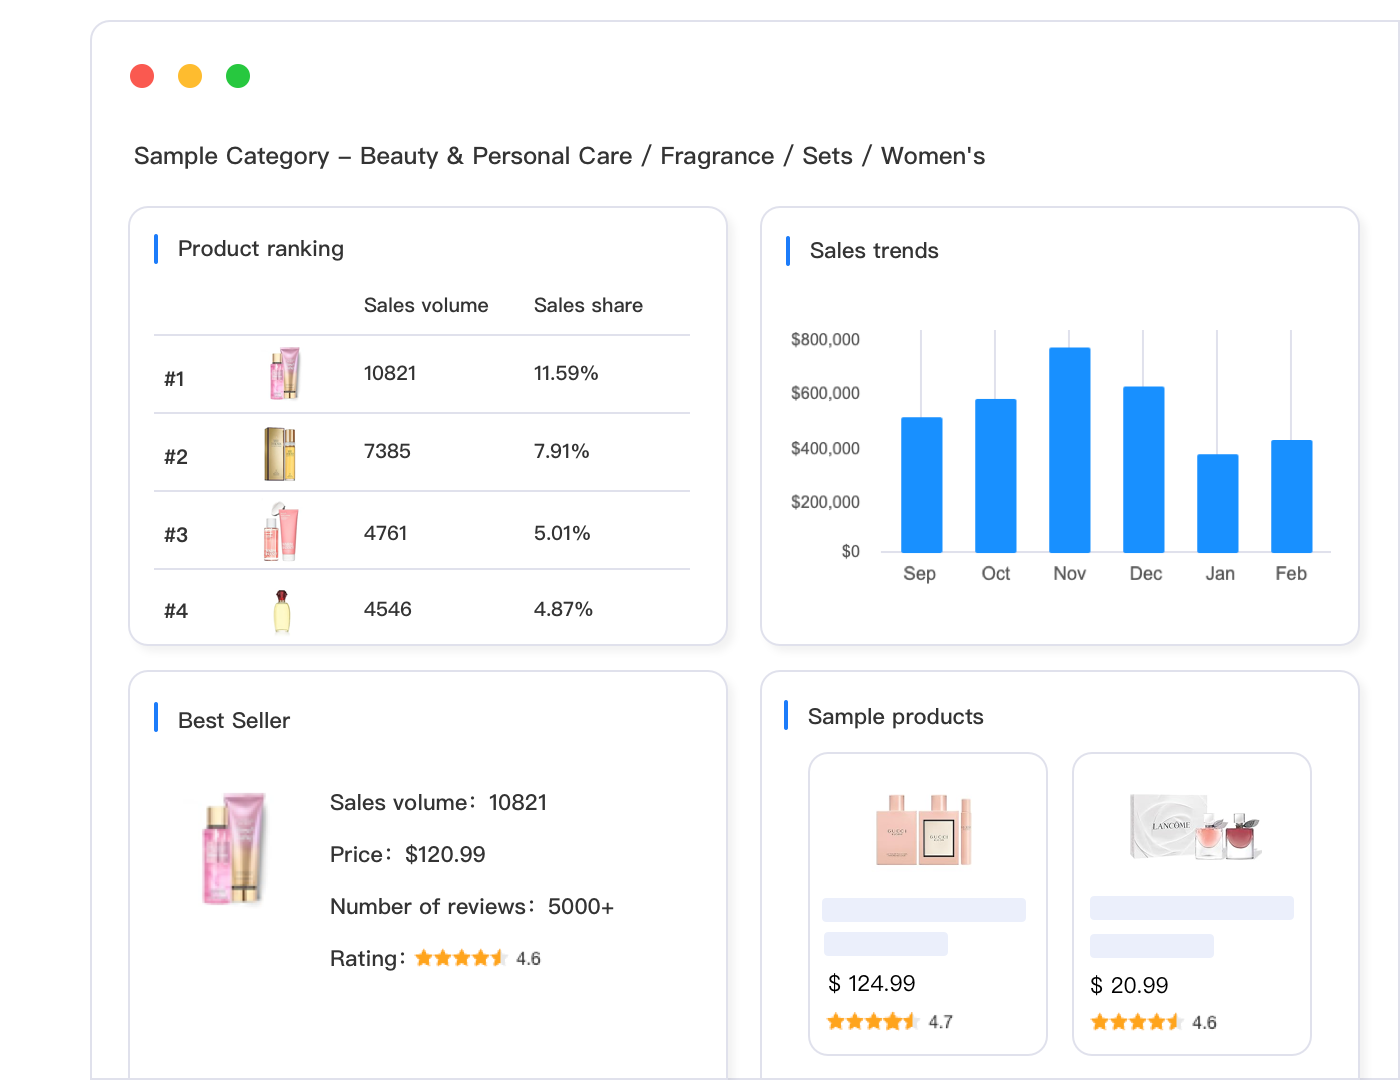Select the gold perfume set at rank #2
The height and width of the screenshot is (1080, 1400).
pyautogui.click(x=283, y=452)
